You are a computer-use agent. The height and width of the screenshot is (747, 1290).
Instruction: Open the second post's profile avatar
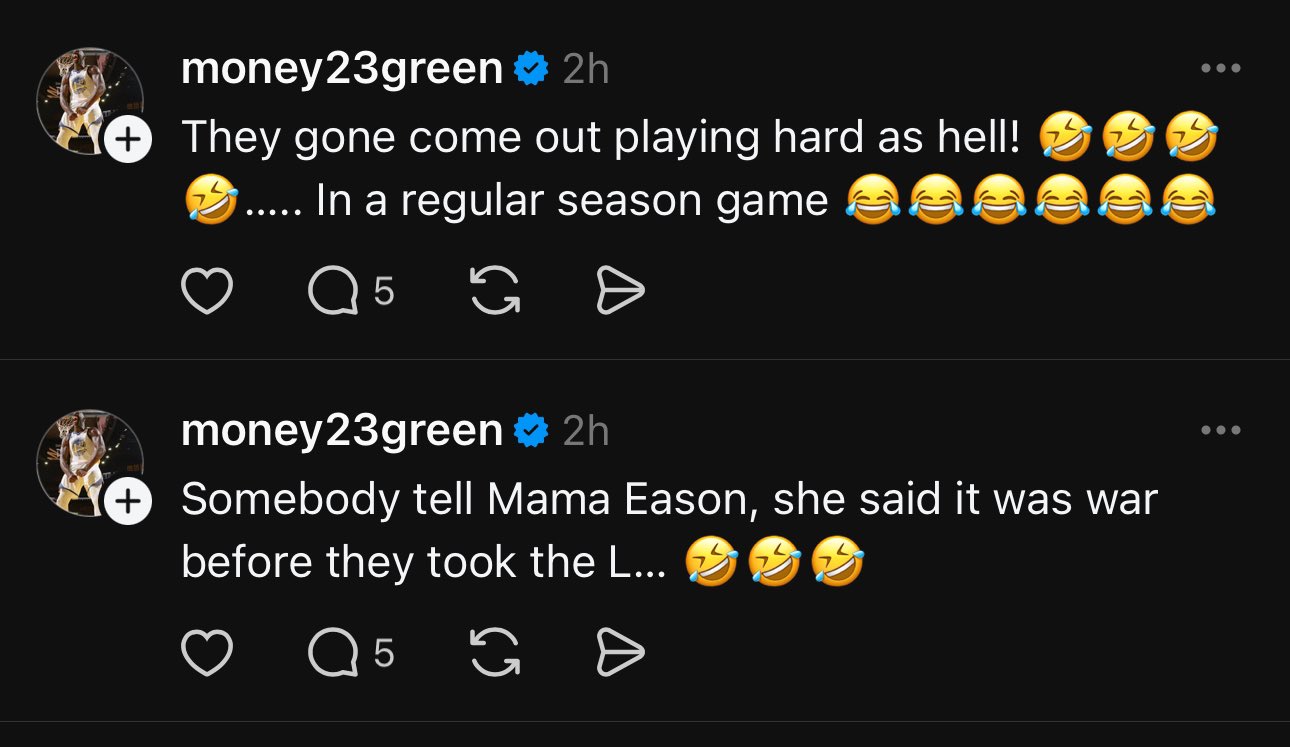(89, 462)
